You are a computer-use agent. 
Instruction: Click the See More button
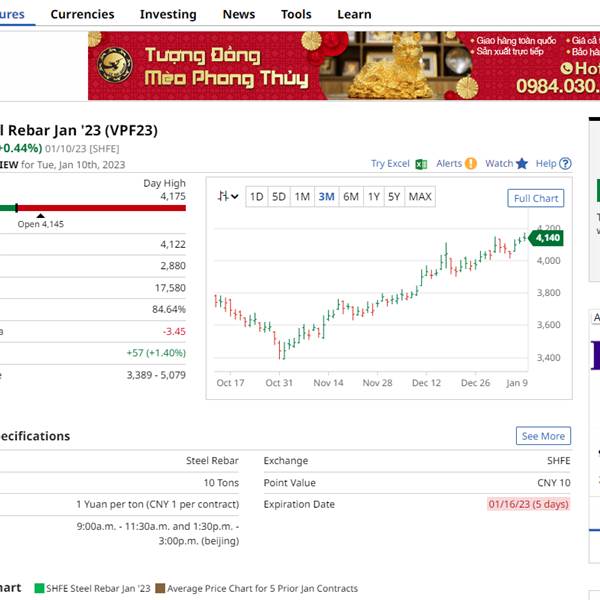pos(543,436)
